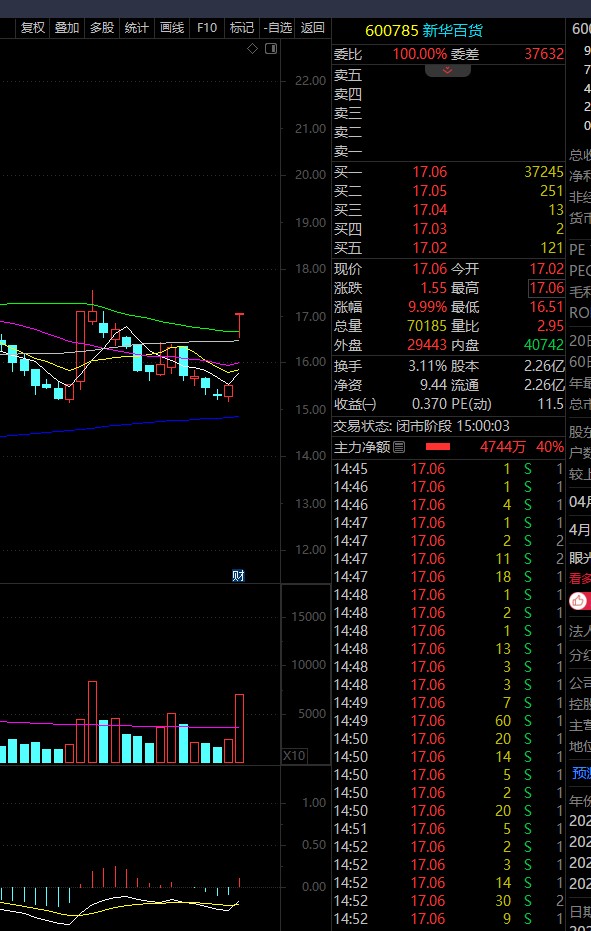Open the F10 company info
Viewport: 591px width, 931px height.
(x=207, y=27)
